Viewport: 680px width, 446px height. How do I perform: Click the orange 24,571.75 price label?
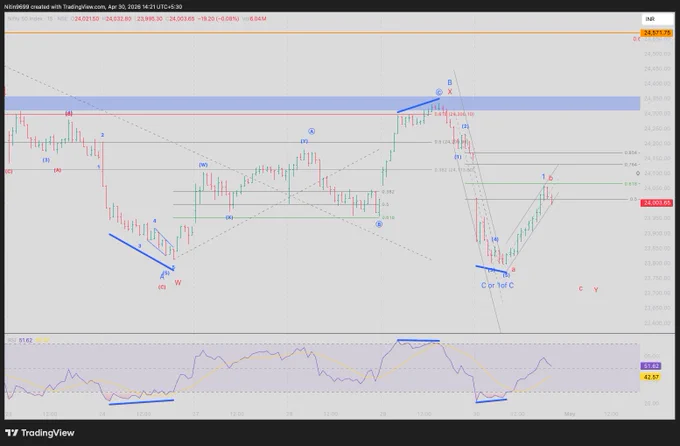(x=657, y=33)
